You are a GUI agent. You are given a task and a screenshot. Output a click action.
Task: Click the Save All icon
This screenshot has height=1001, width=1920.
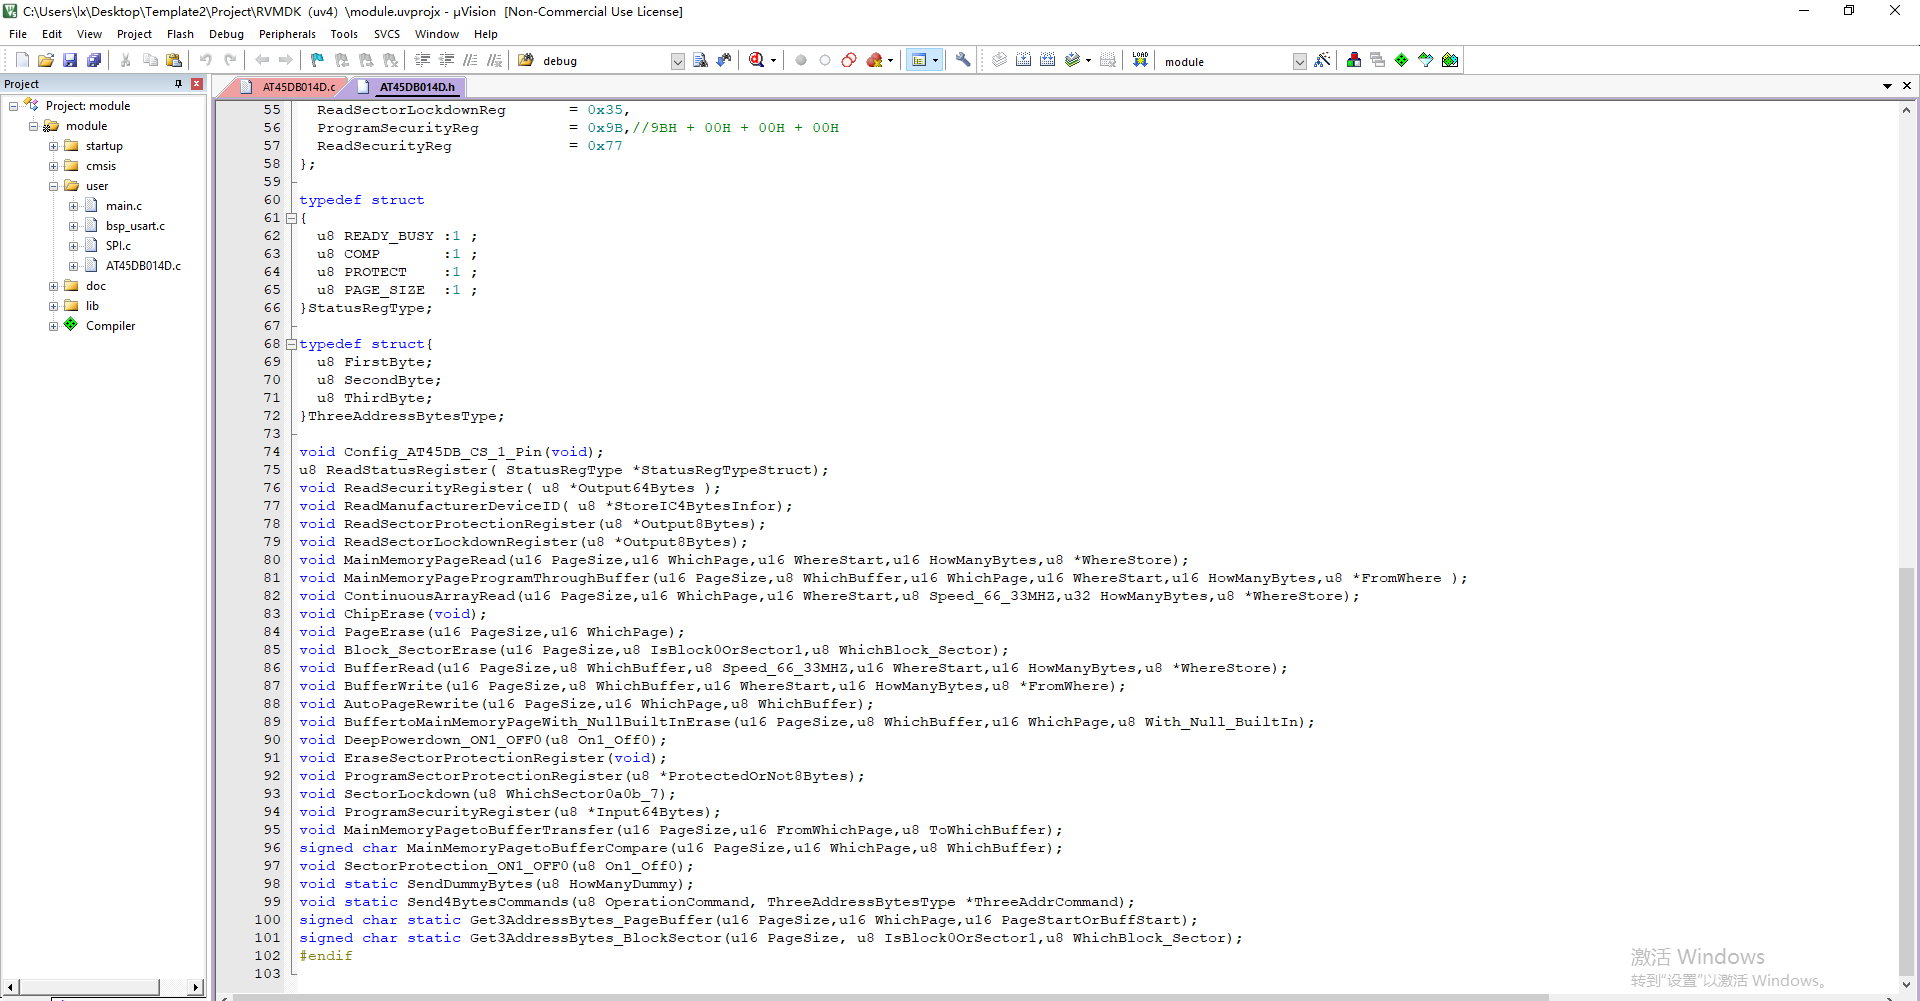pyautogui.click(x=94, y=61)
